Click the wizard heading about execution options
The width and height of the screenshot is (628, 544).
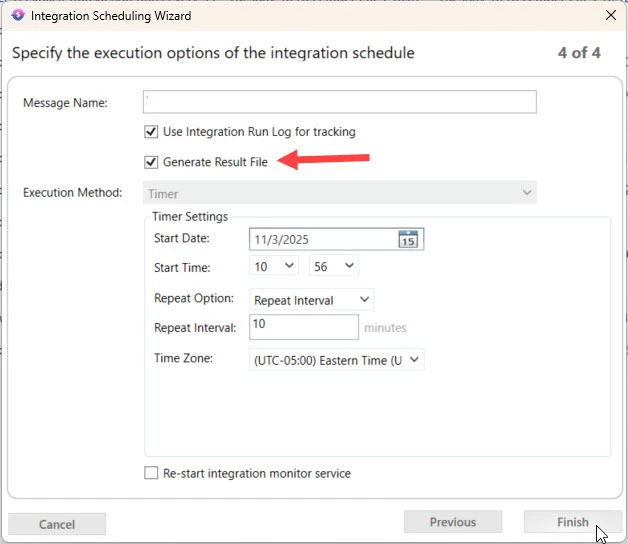coord(213,53)
